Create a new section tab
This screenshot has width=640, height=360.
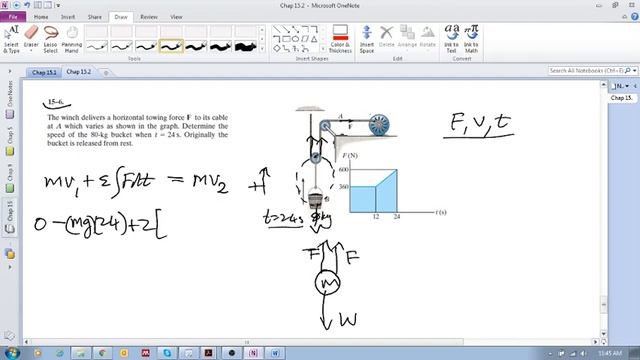pos(106,73)
